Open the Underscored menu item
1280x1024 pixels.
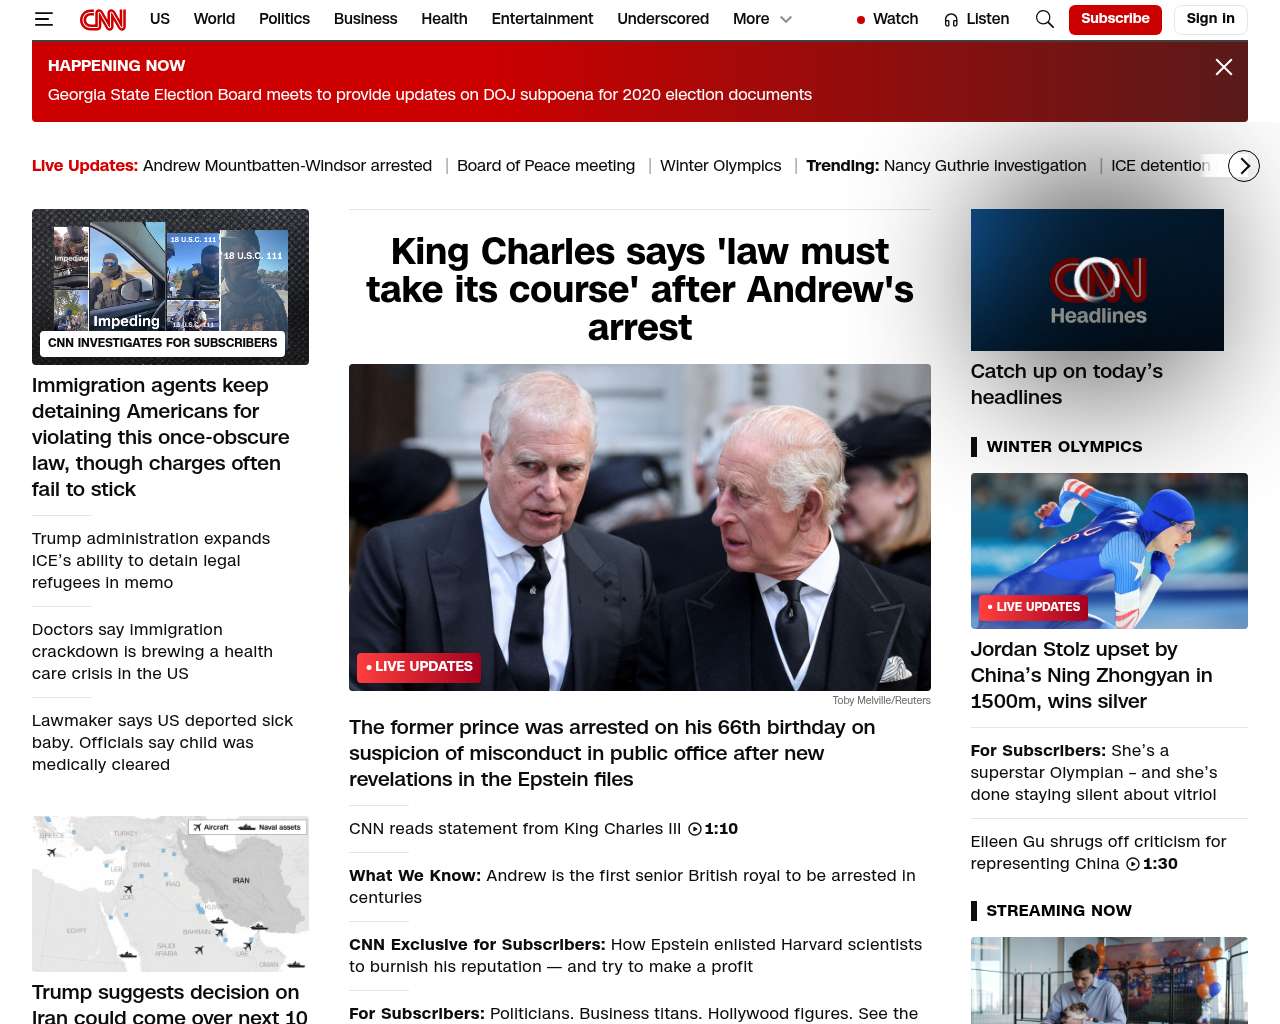pyautogui.click(x=663, y=19)
